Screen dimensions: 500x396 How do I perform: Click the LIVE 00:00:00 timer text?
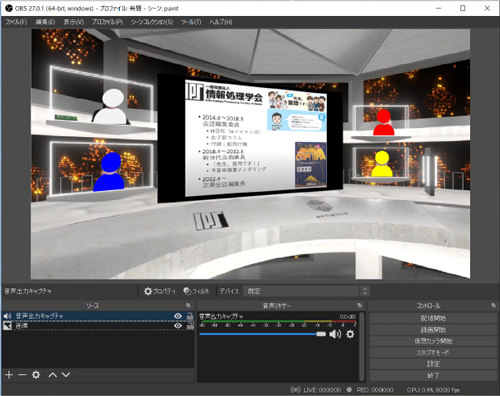click(x=322, y=390)
